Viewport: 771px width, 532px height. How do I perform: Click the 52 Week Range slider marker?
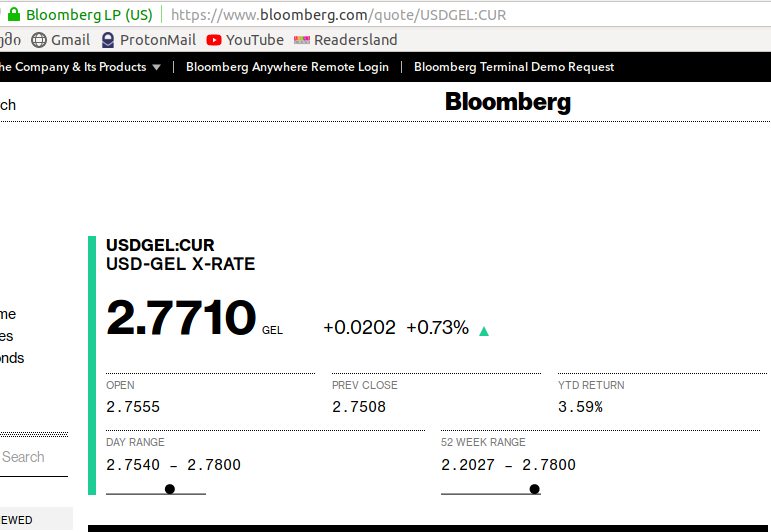(x=535, y=489)
